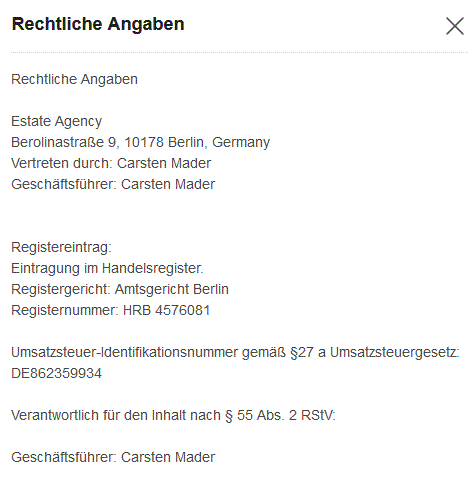Viewport: 474px width, 477px height.
Task: Click the Eintragung im Handelsregister text
Action: pos(107,268)
